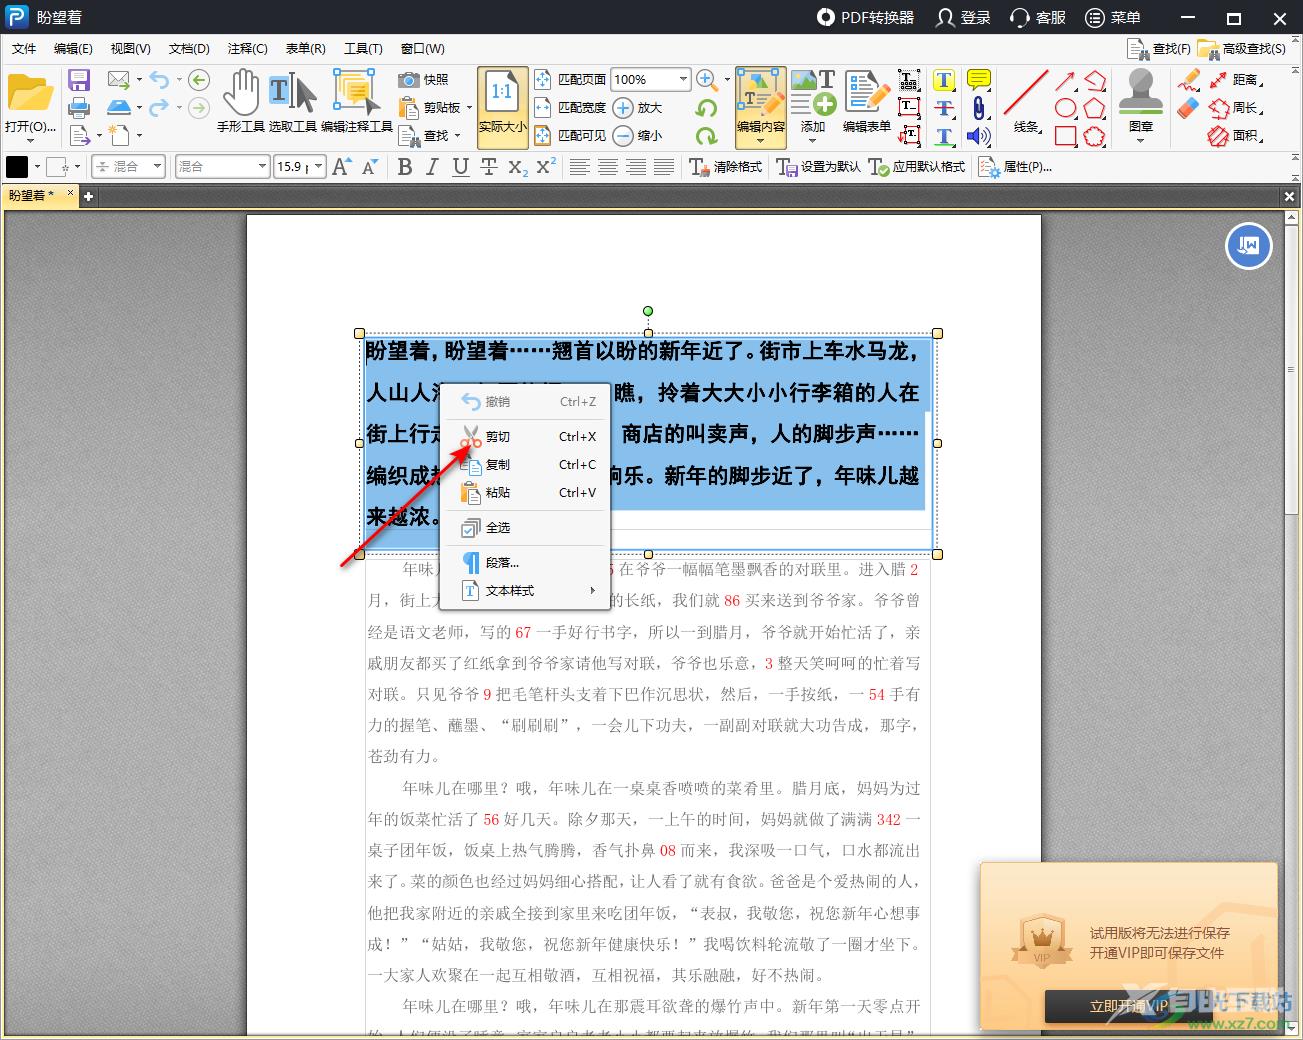Click the black text color swatch
This screenshot has height=1040, width=1303.
(x=17, y=167)
